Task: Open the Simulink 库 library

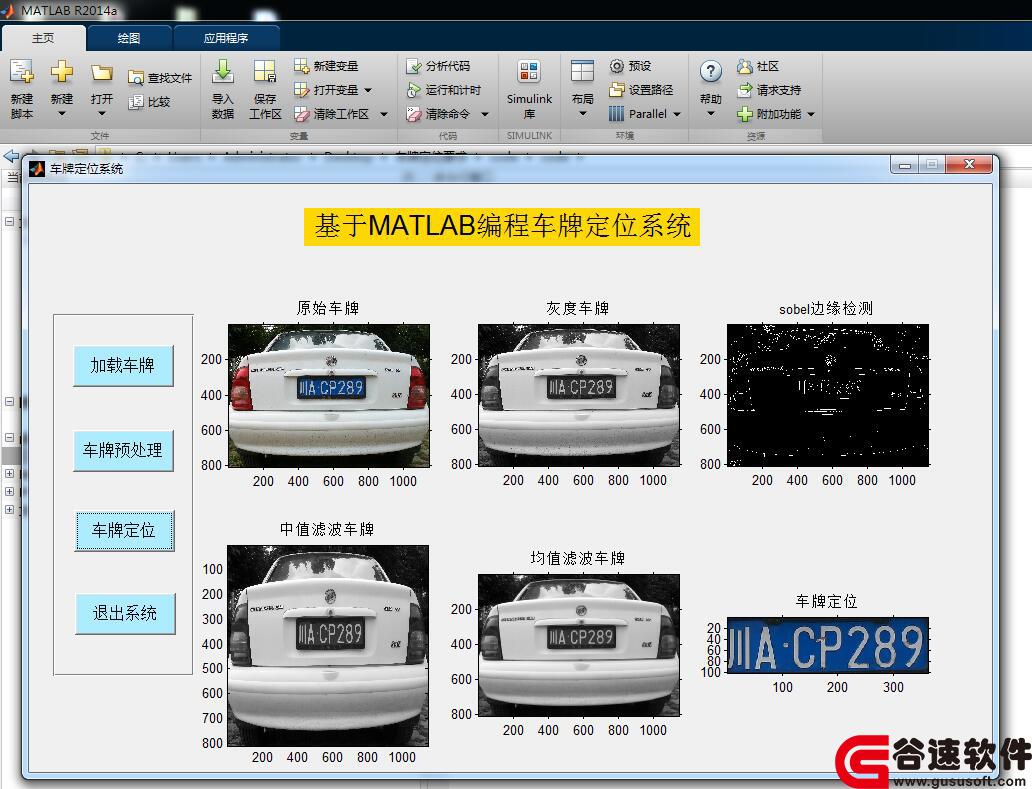Action: point(529,89)
